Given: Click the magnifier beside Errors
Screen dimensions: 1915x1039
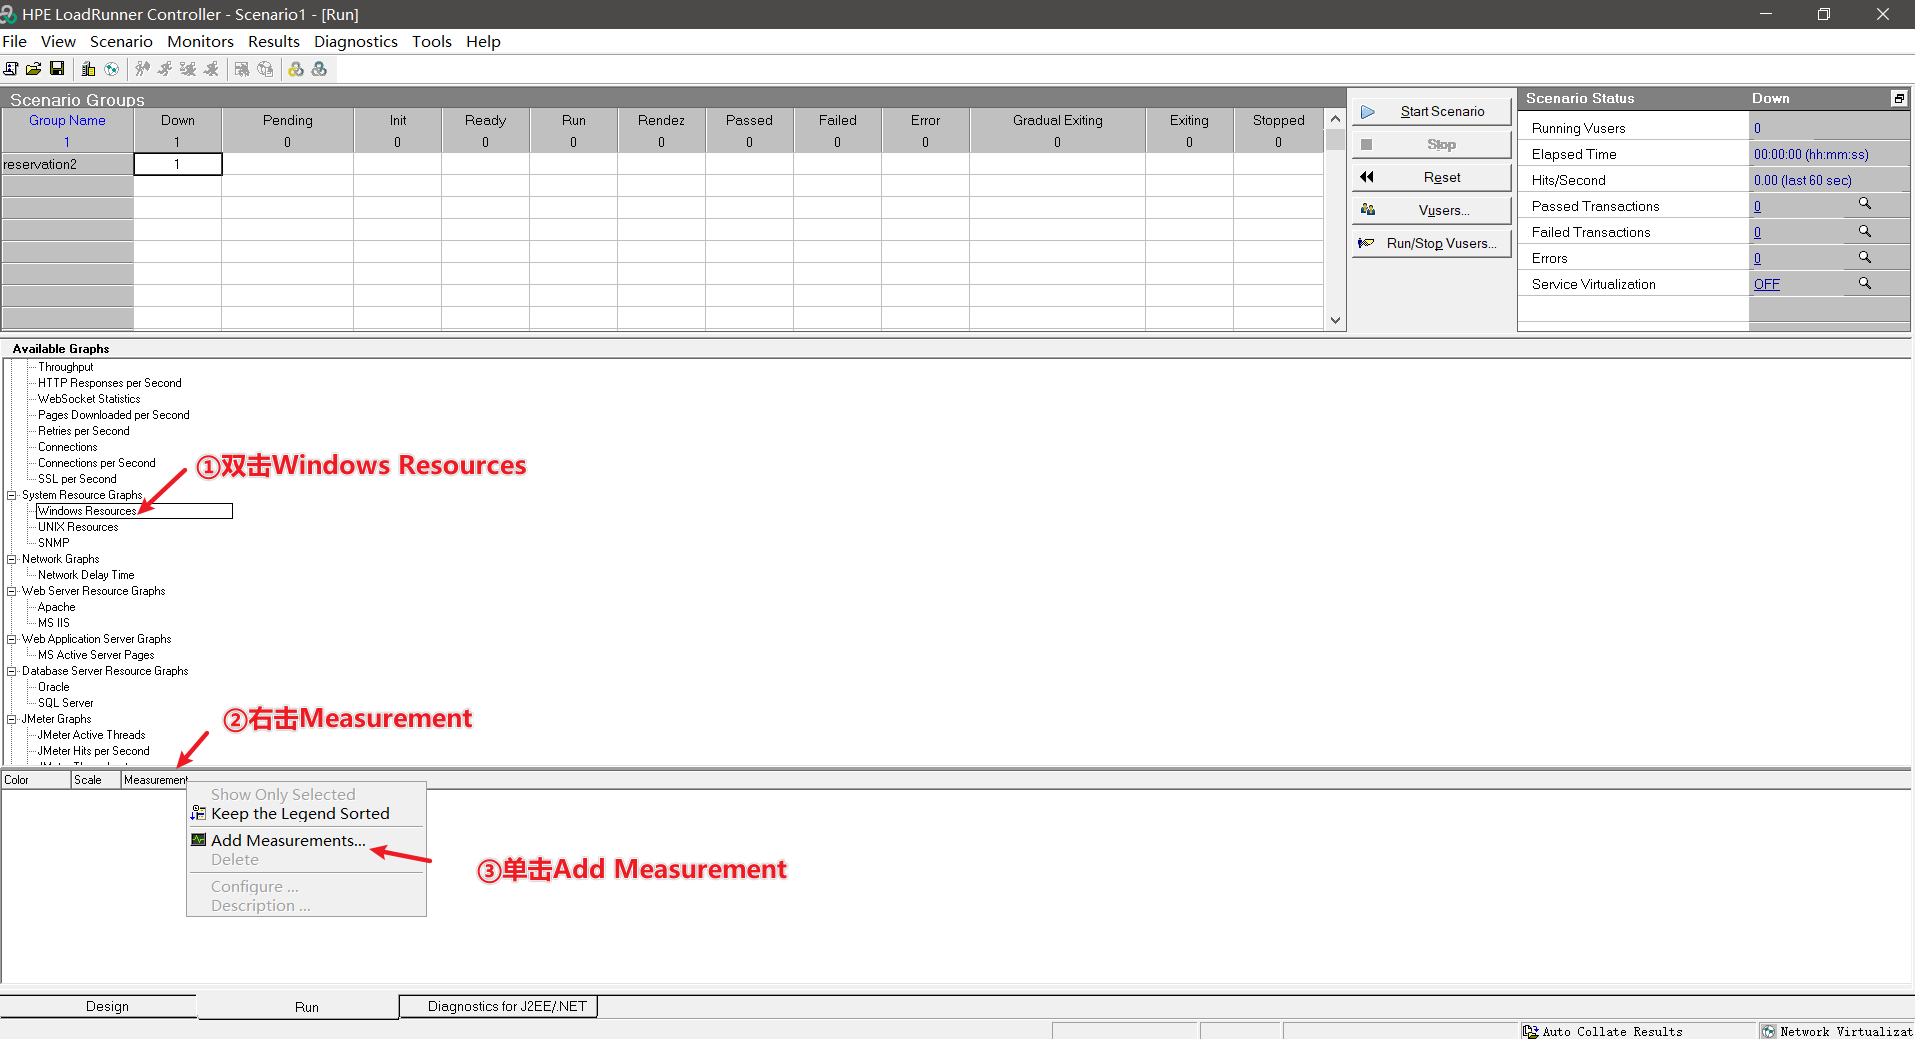Looking at the screenshot, I should coord(1865,257).
